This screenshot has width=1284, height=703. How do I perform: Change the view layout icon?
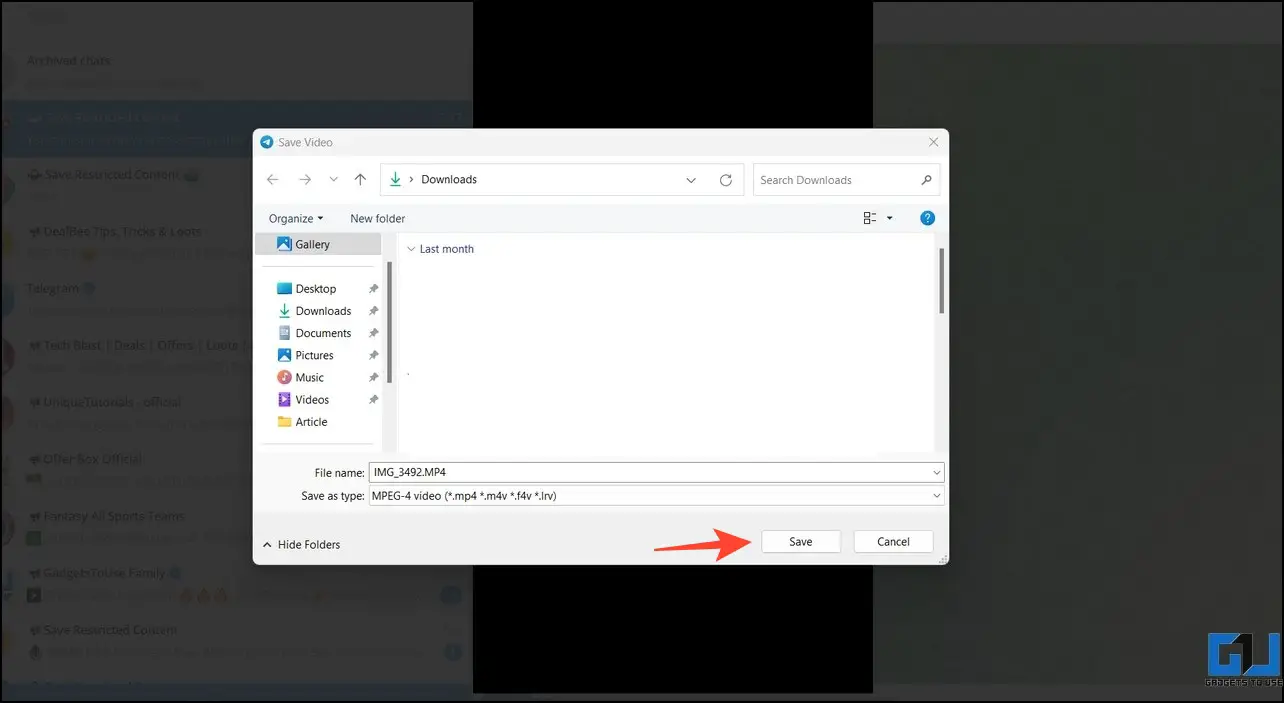[869, 218]
